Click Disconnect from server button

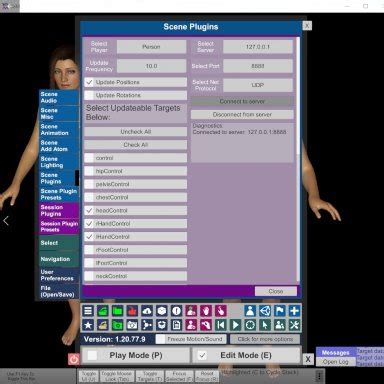242,114
